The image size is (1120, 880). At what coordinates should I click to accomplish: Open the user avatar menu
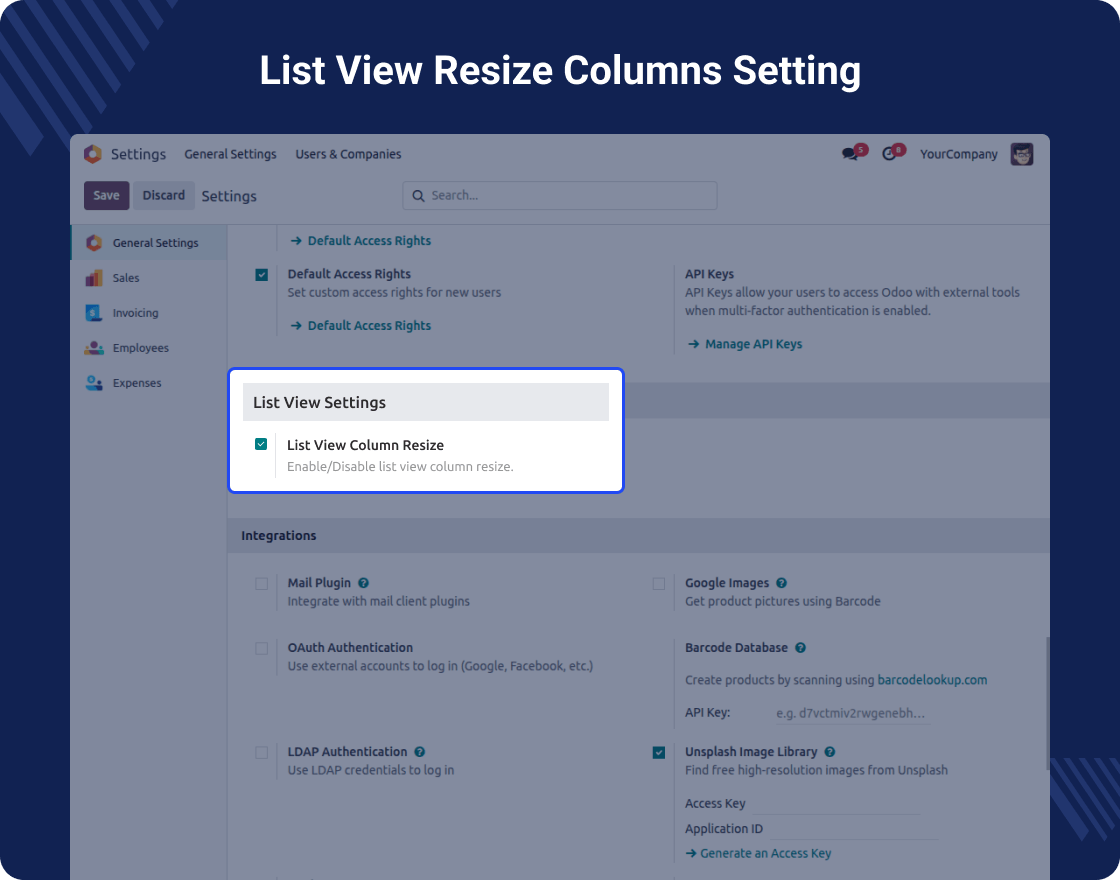point(1021,154)
